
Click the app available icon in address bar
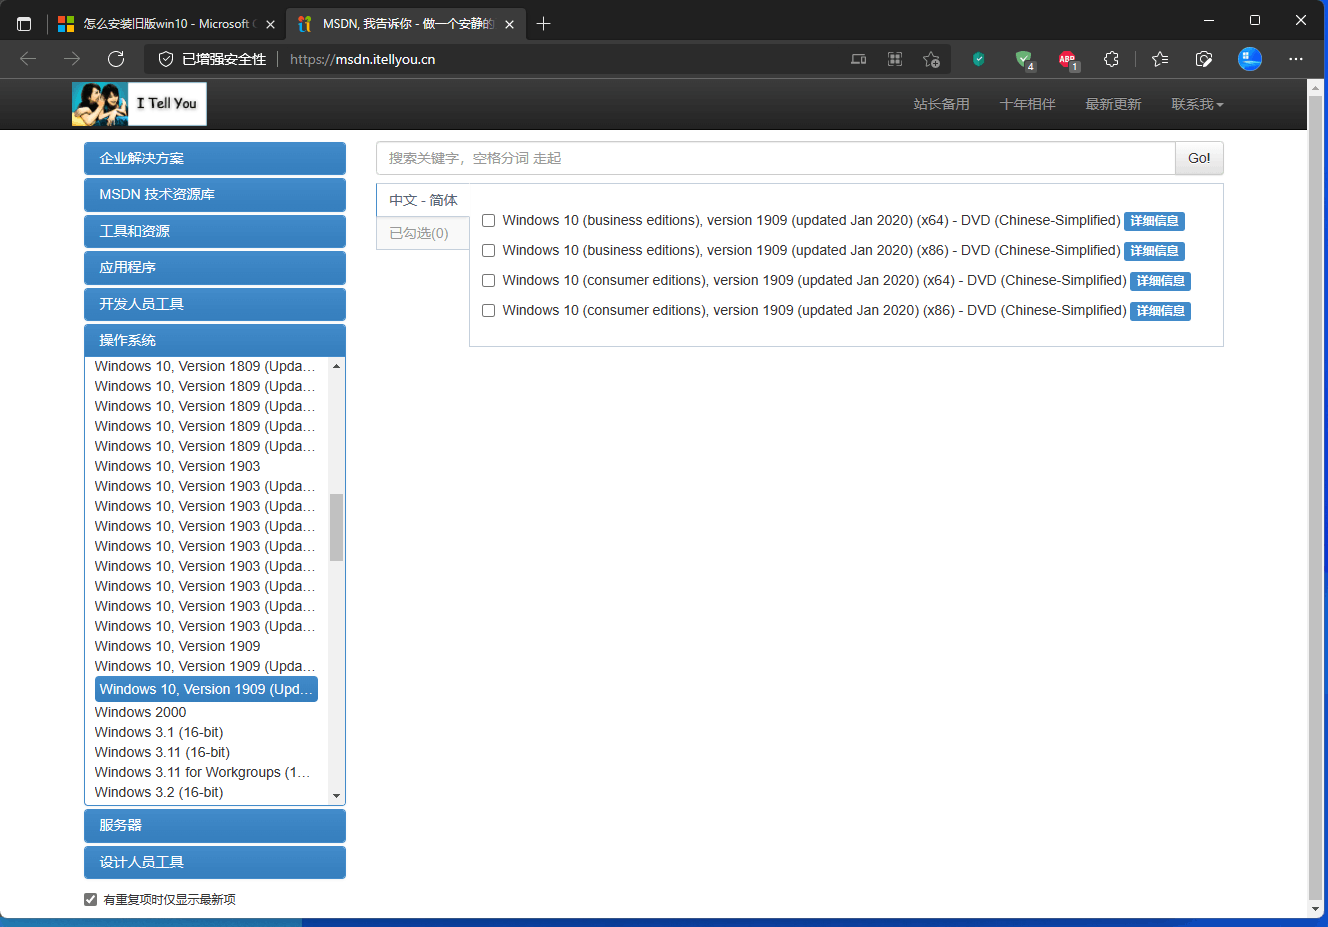(x=858, y=59)
